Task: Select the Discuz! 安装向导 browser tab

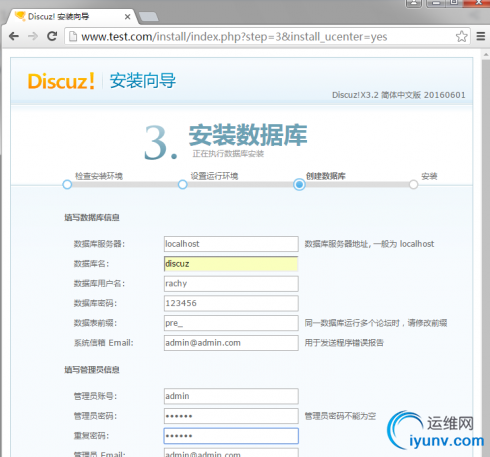Action: click(x=70, y=17)
